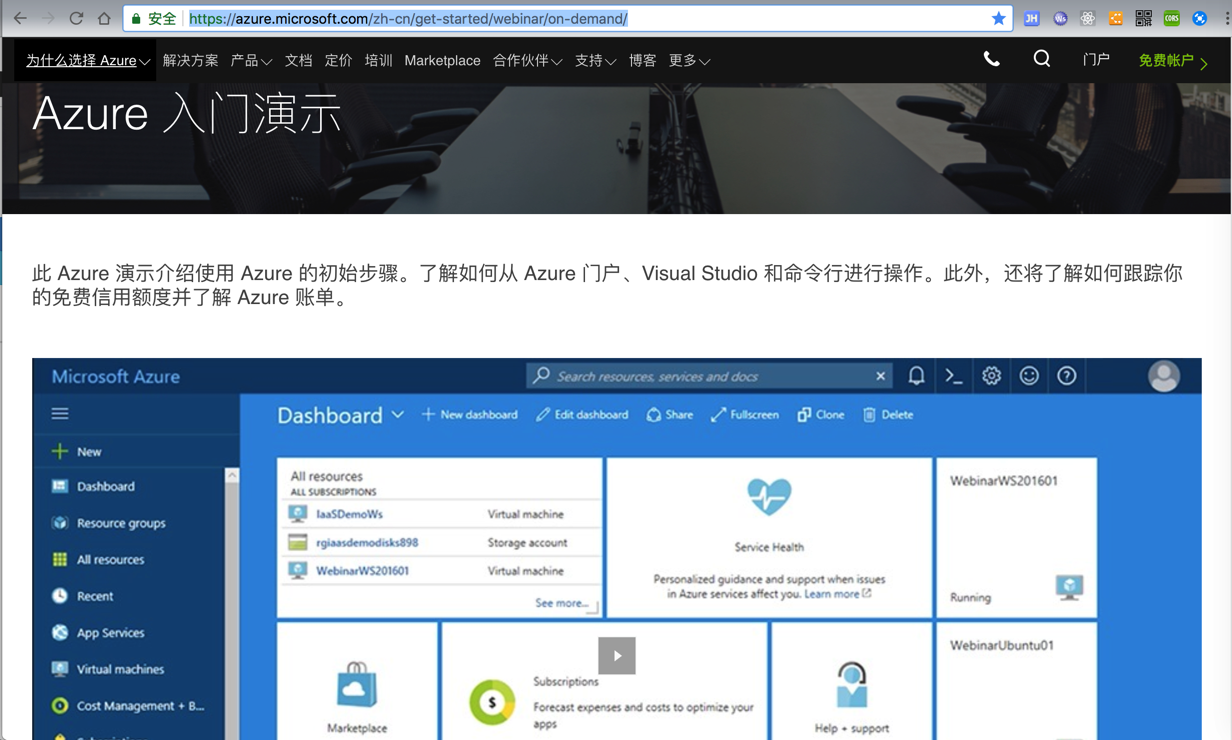Click Share dashboard button
The width and height of the screenshot is (1232, 740).
click(x=670, y=415)
